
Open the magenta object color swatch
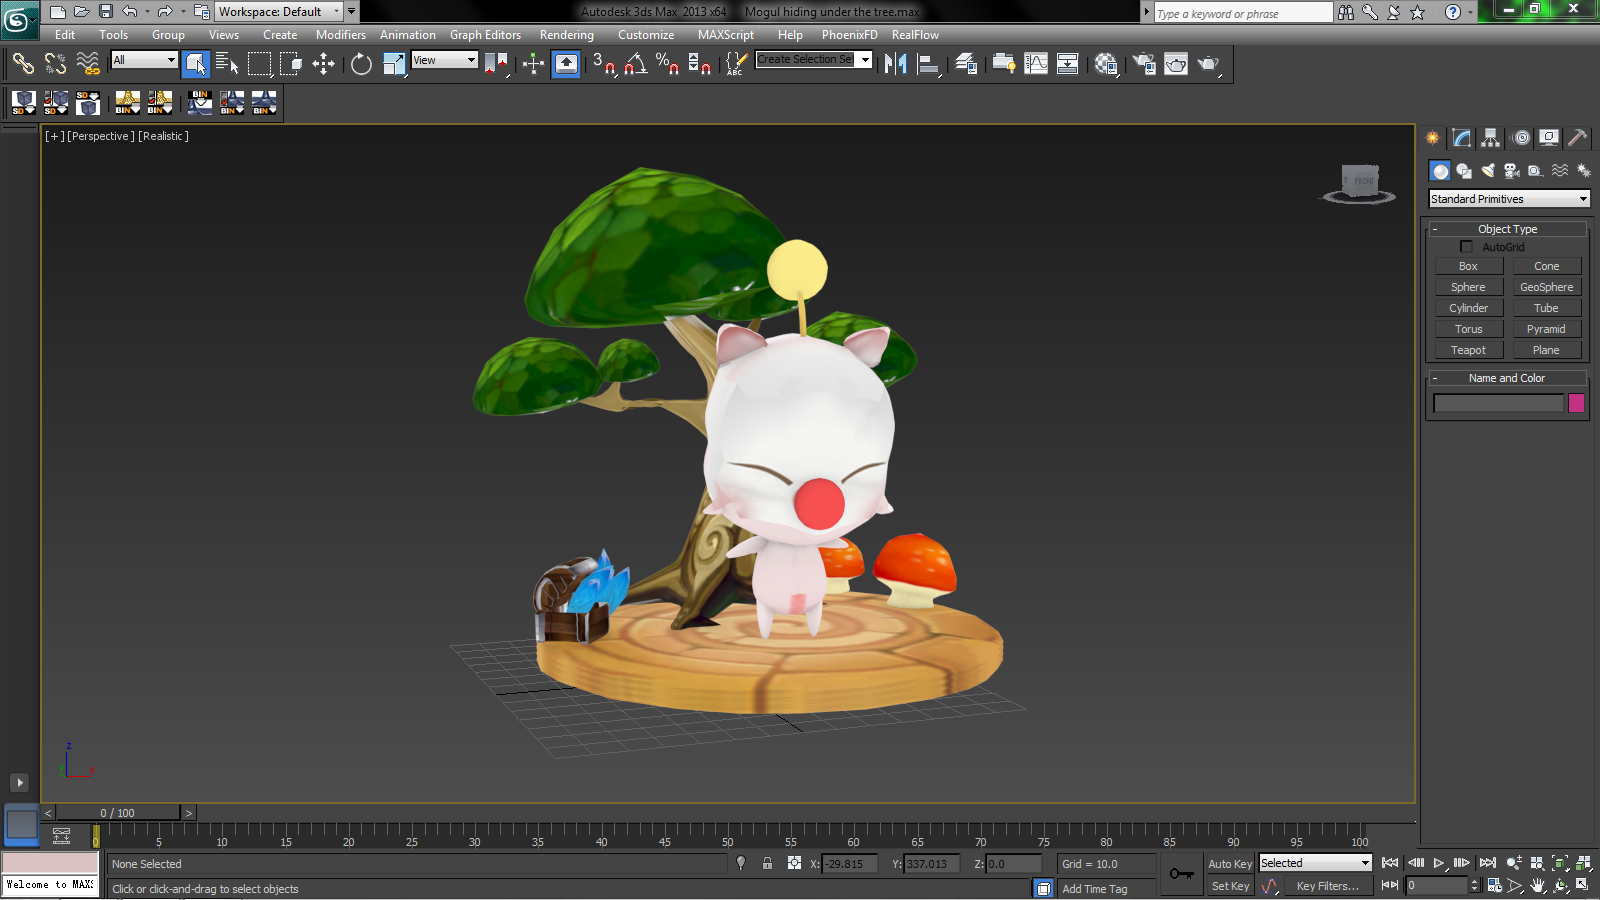click(1576, 403)
